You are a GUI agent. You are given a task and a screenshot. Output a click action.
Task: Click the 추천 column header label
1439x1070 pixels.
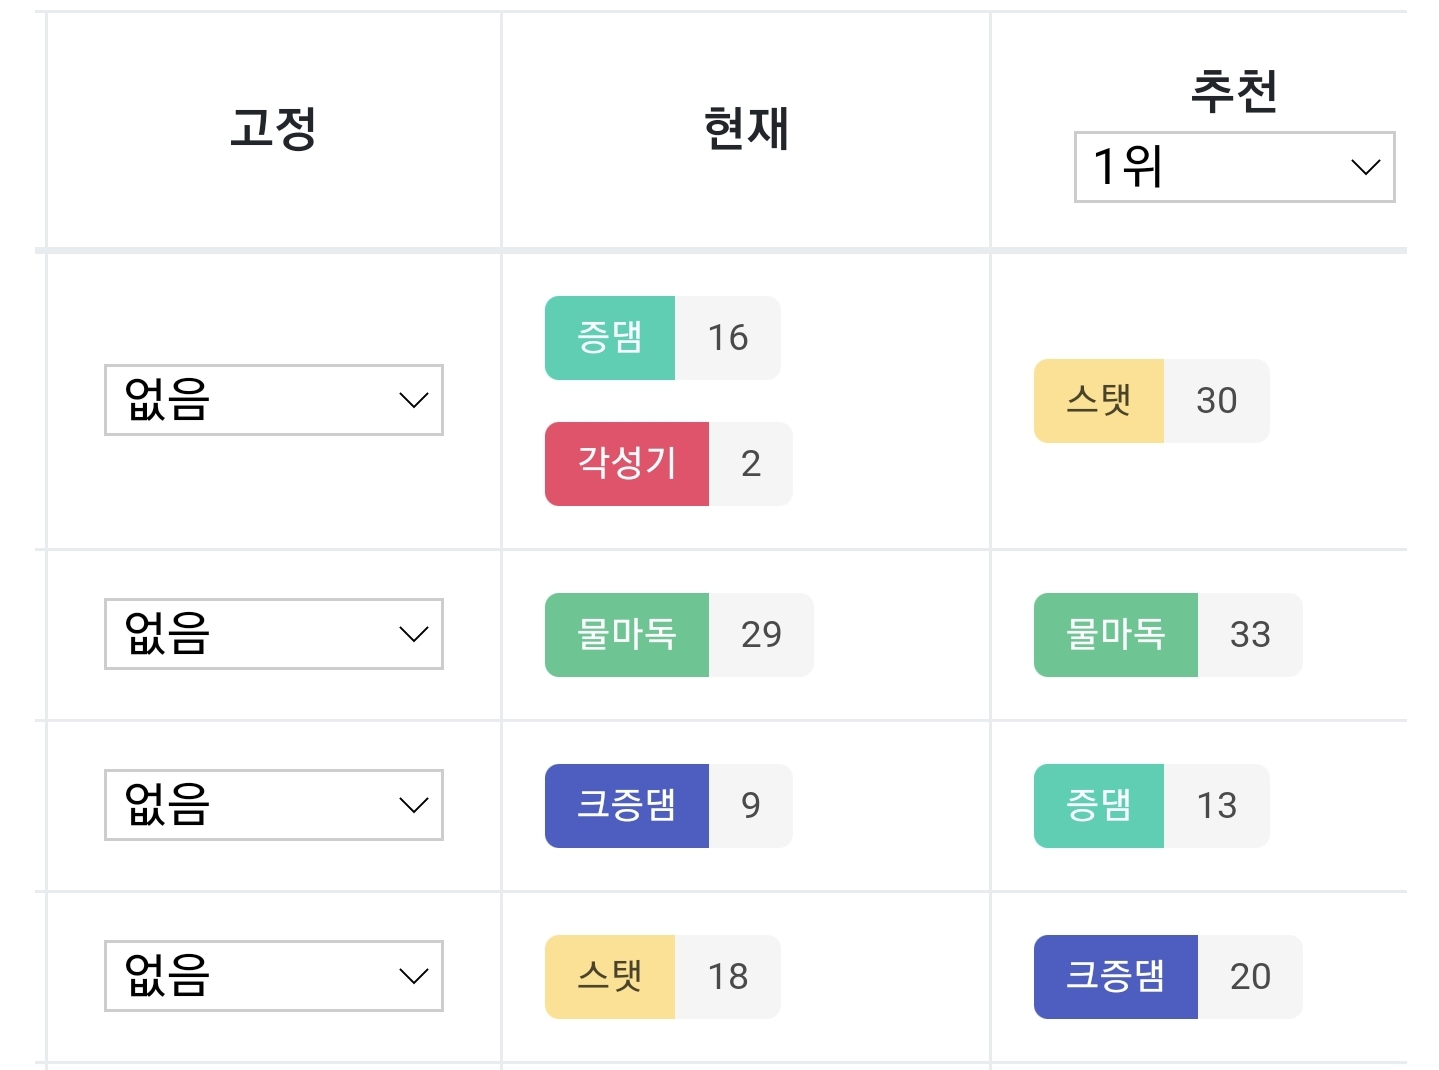tap(1234, 91)
